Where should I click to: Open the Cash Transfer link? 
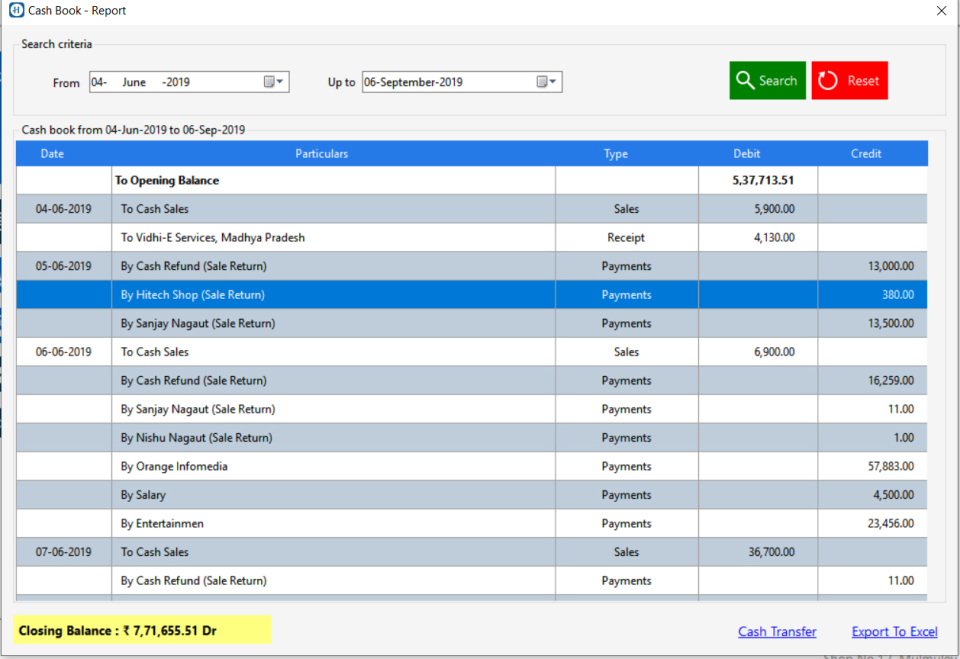[777, 631]
